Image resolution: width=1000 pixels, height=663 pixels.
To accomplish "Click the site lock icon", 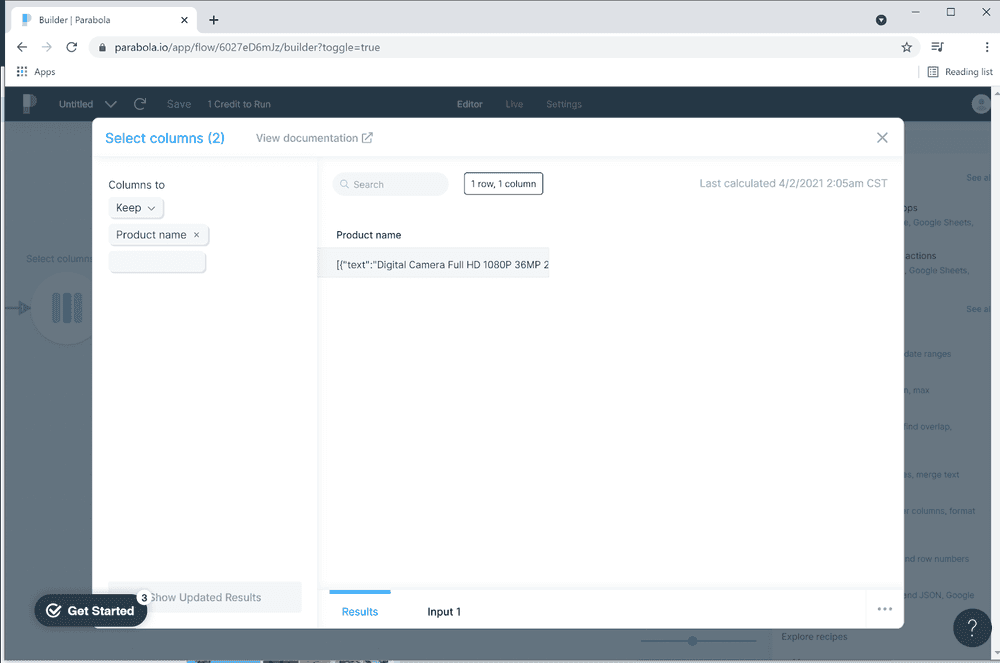I will click(x=101, y=47).
